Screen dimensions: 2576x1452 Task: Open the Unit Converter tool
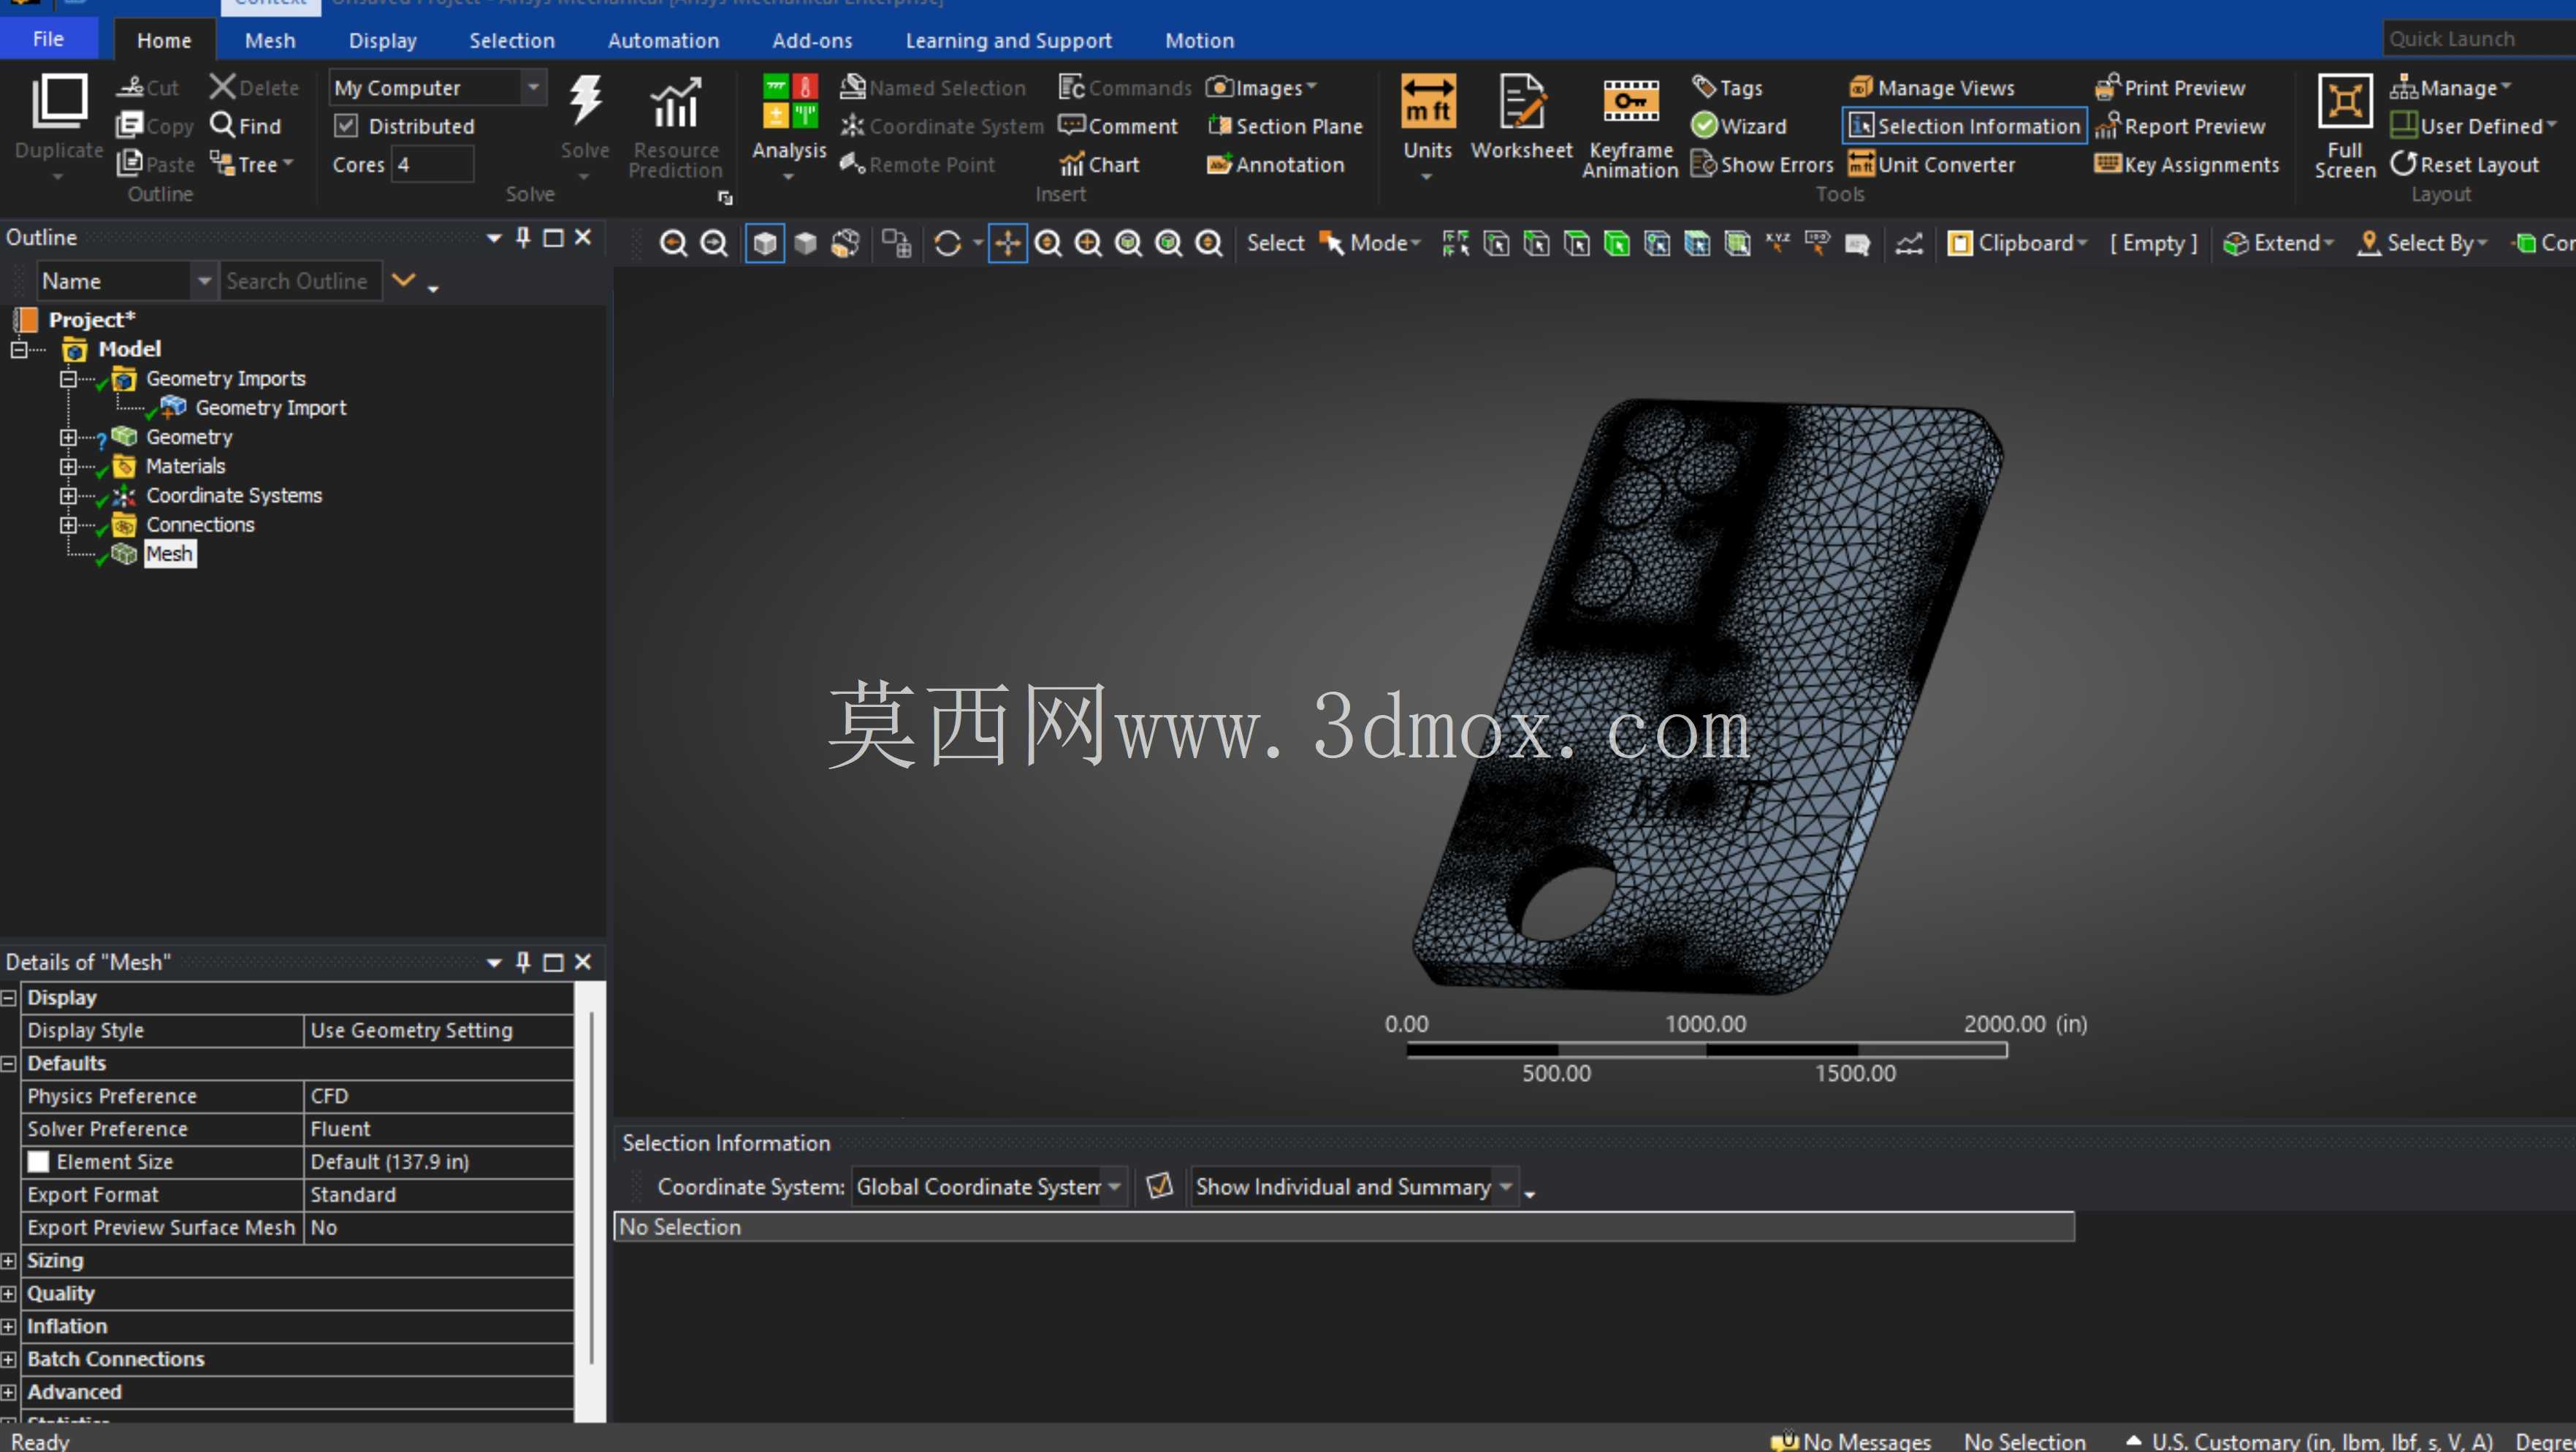[1931, 164]
